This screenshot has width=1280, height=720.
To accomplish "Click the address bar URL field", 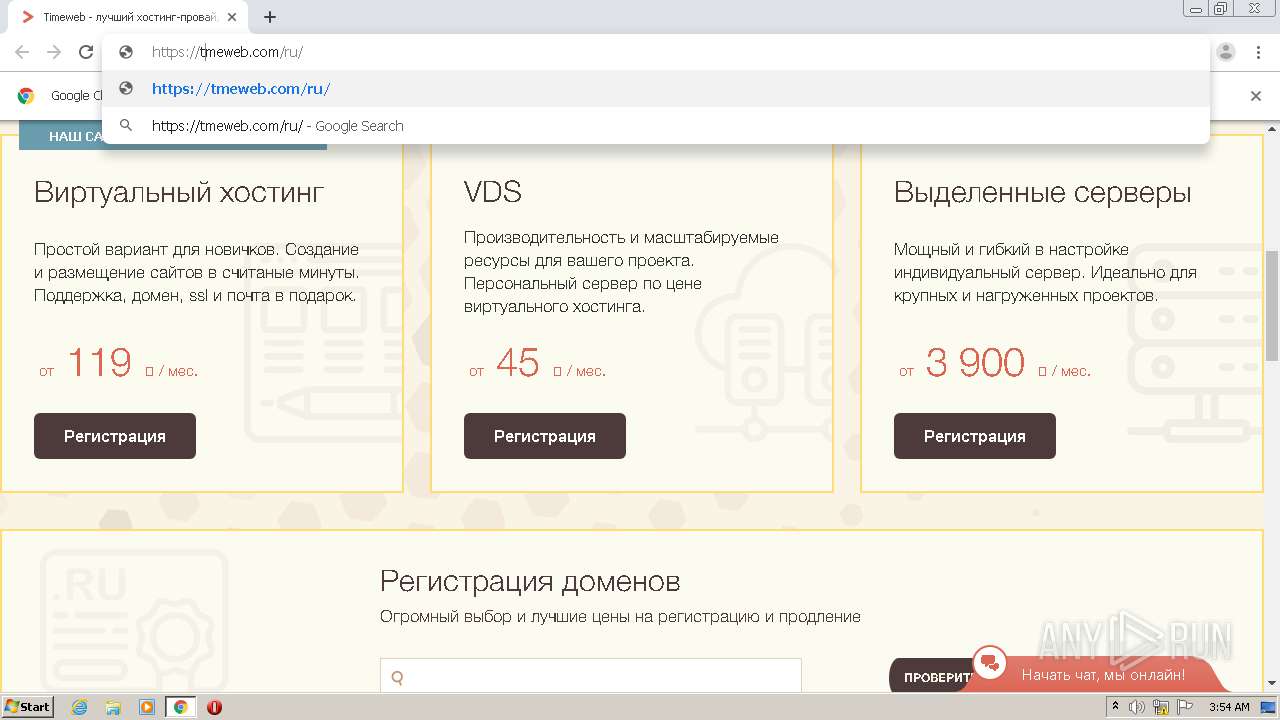I will 655,52.
